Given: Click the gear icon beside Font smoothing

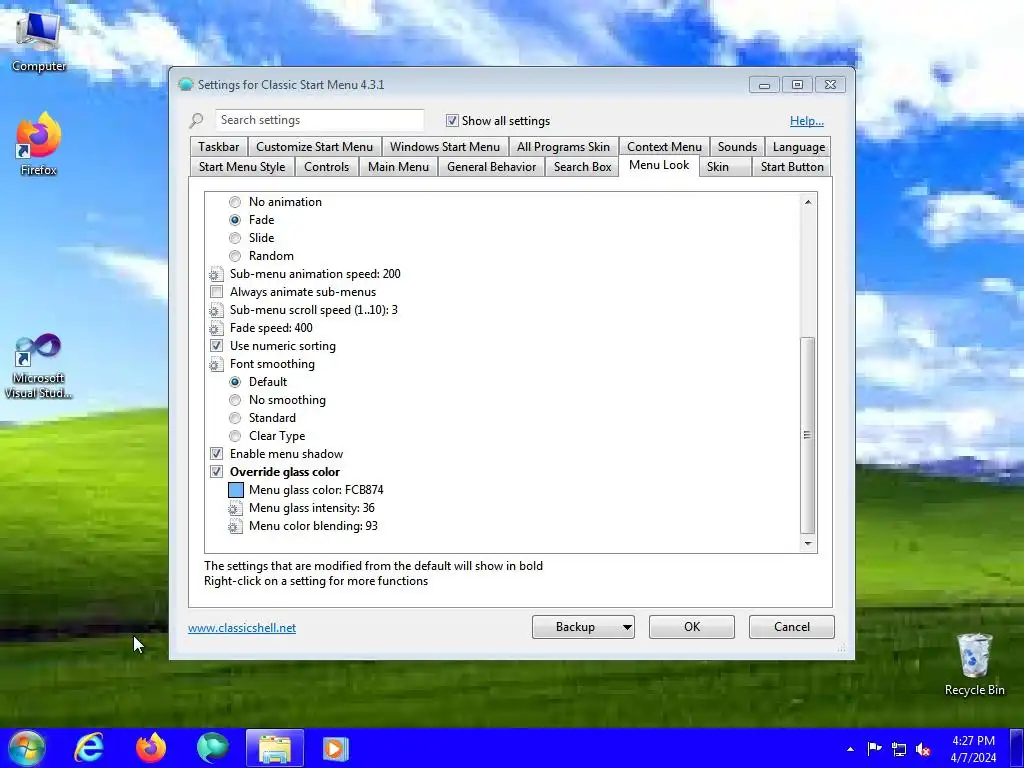Looking at the screenshot, I should point(216,364).
